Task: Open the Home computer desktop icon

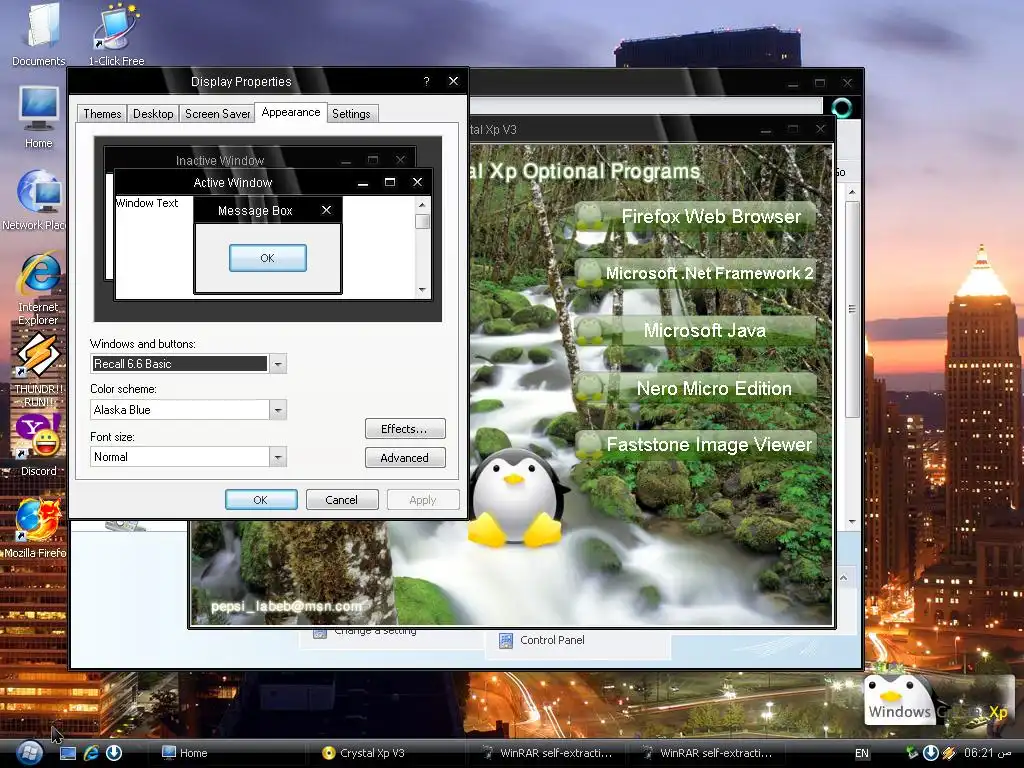Action: coord(39,116)
